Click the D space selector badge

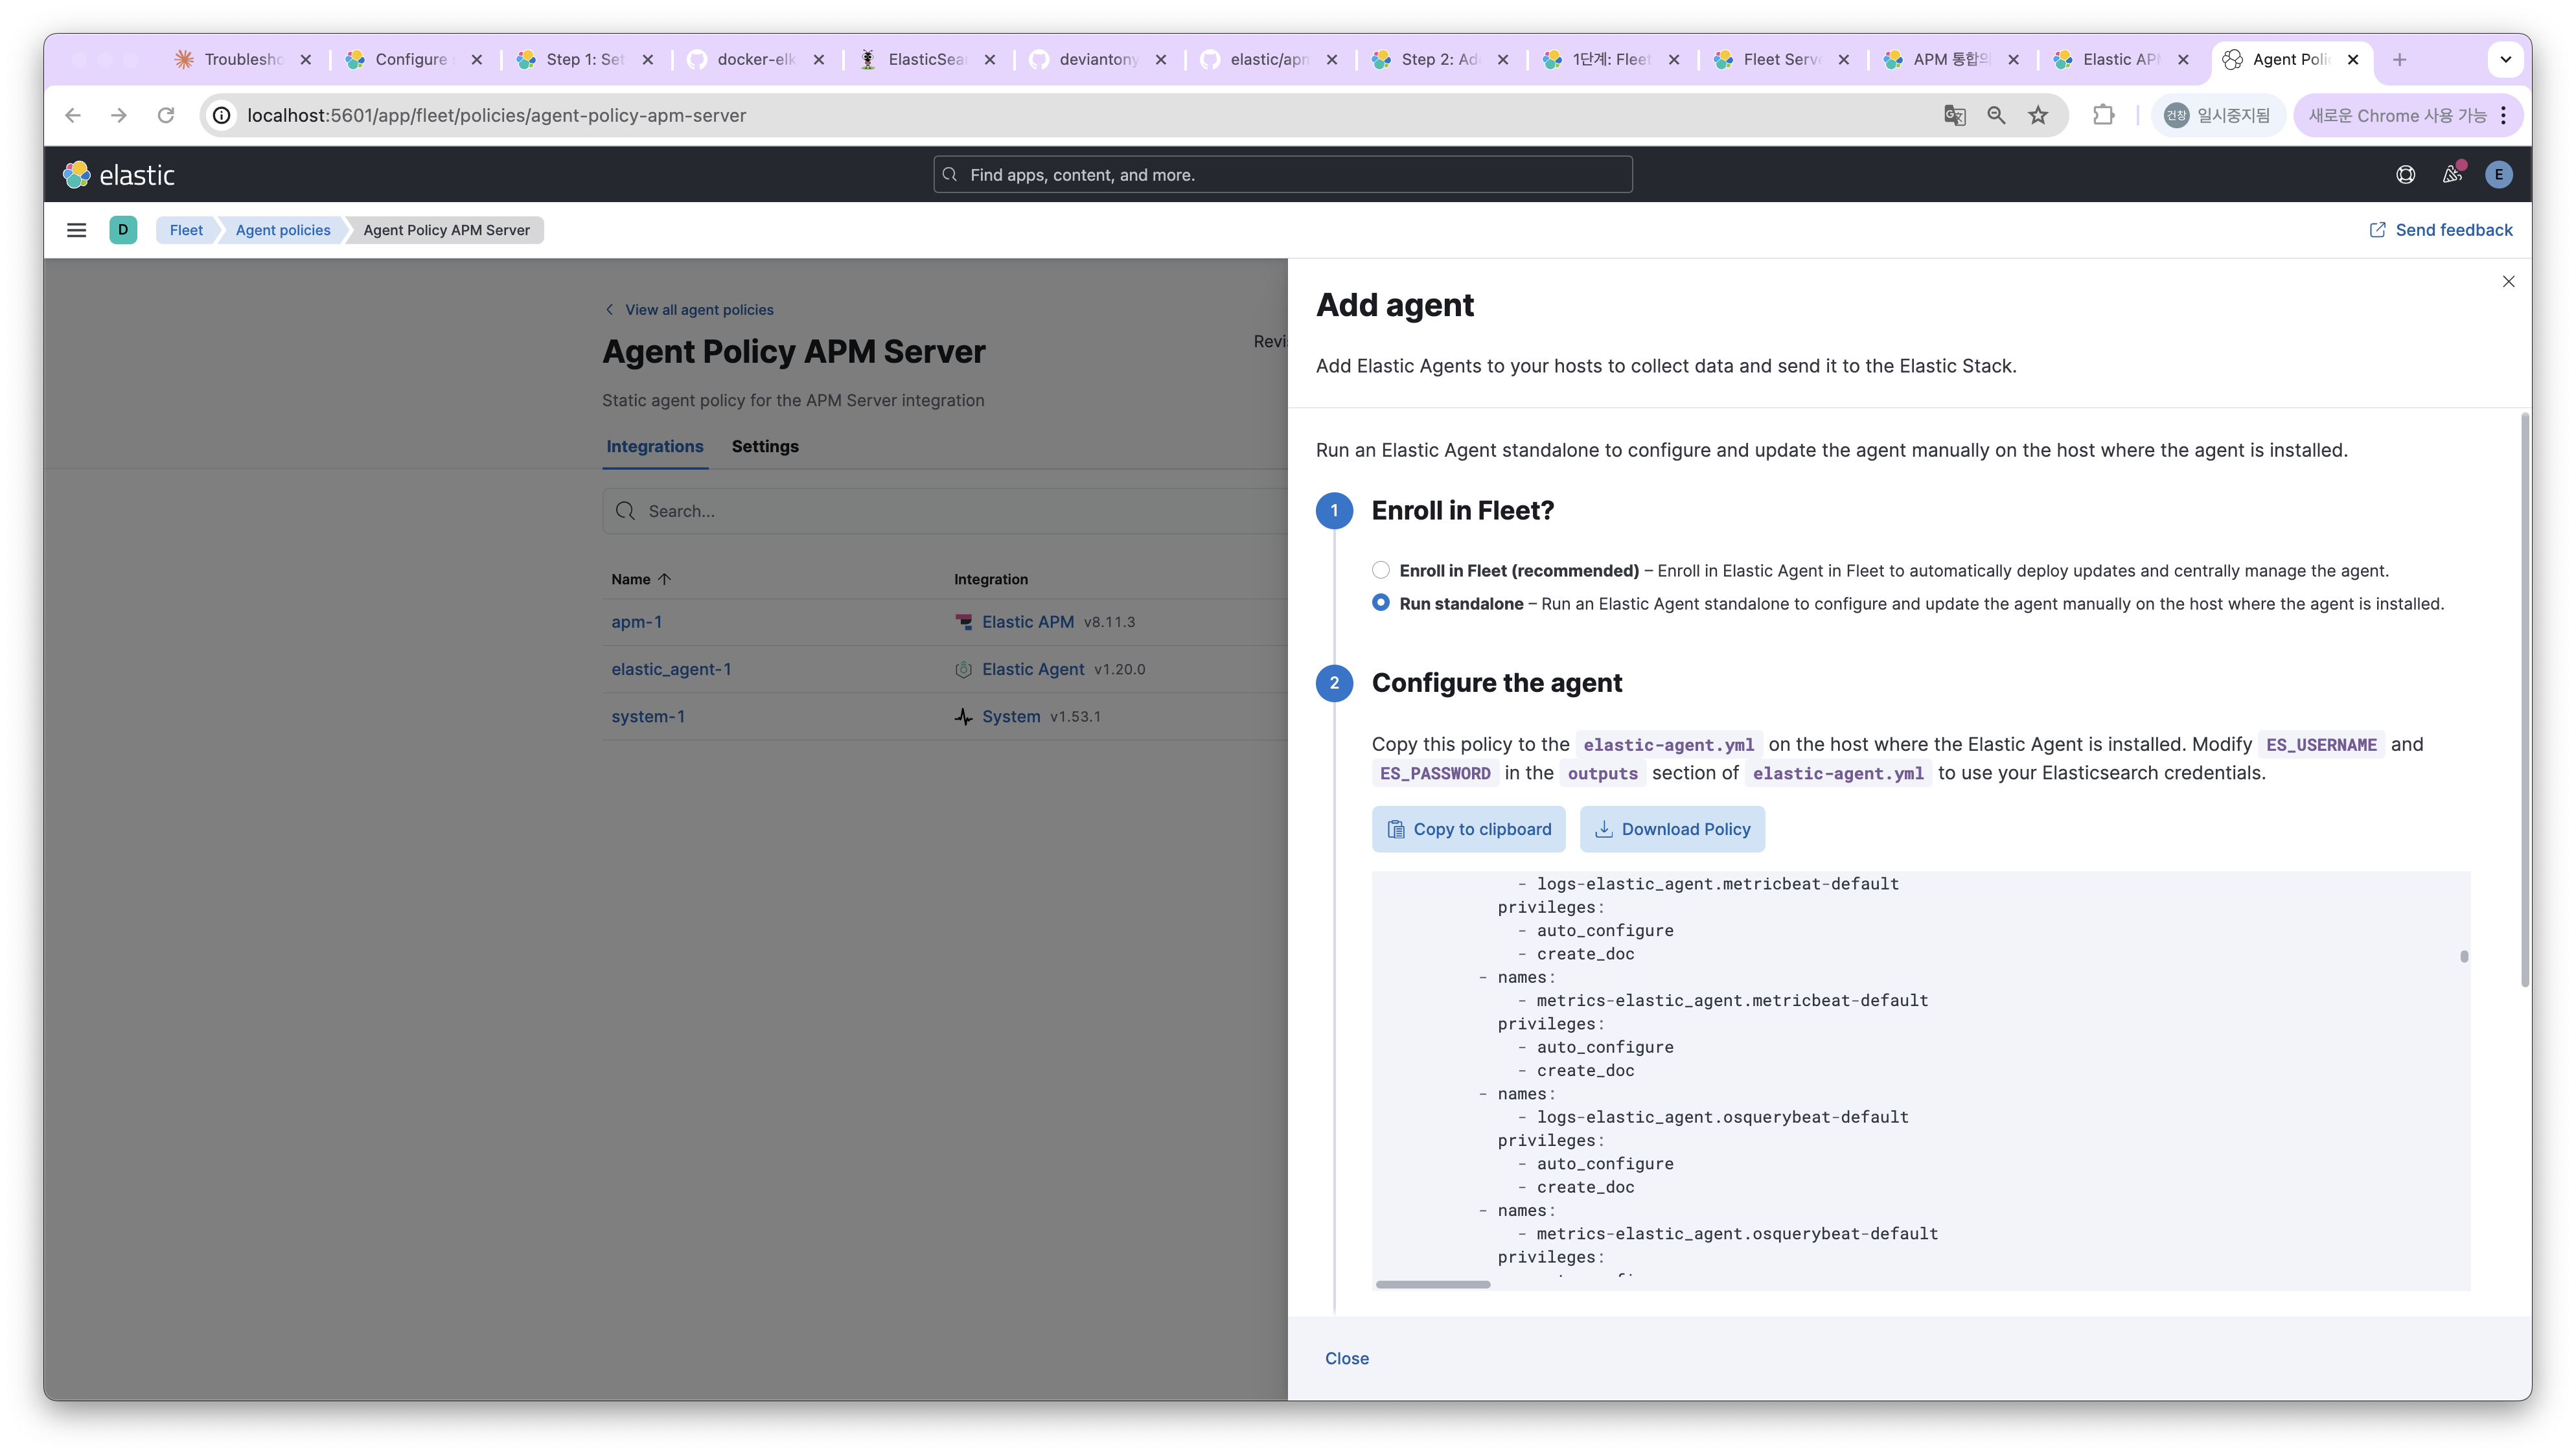[123, 230]
